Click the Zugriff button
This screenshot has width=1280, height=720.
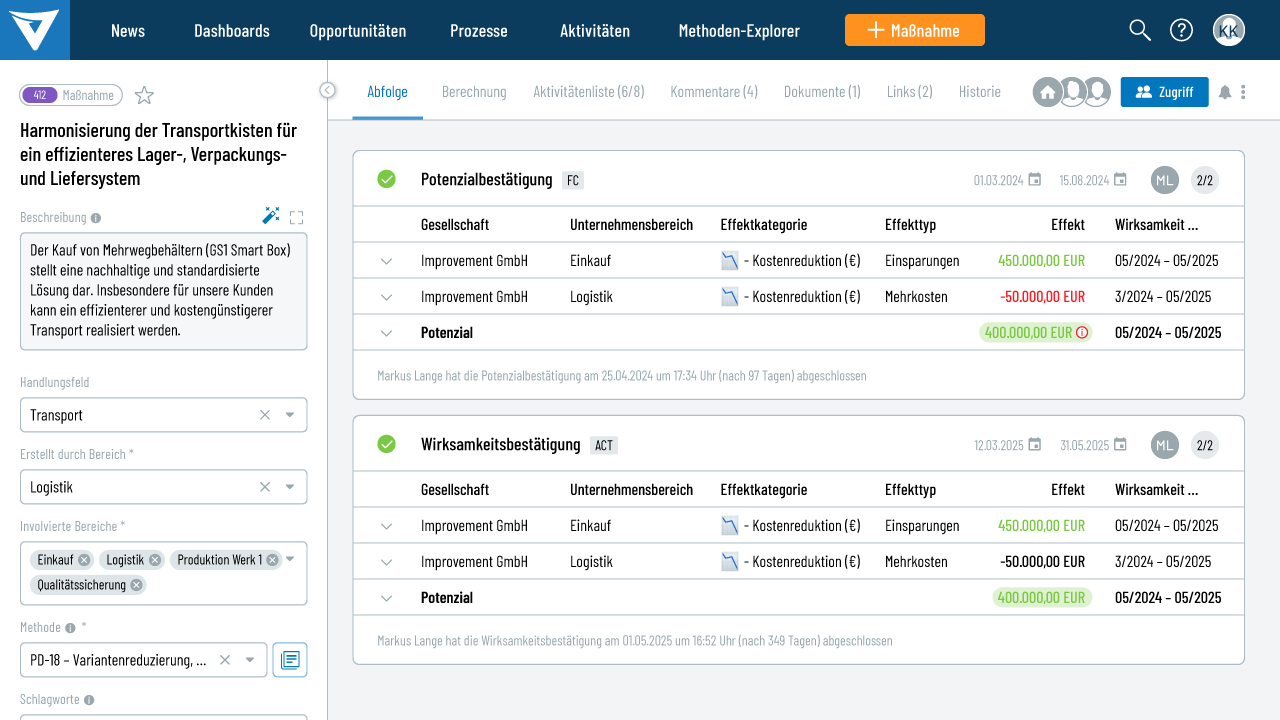[x=1164, y=92]
